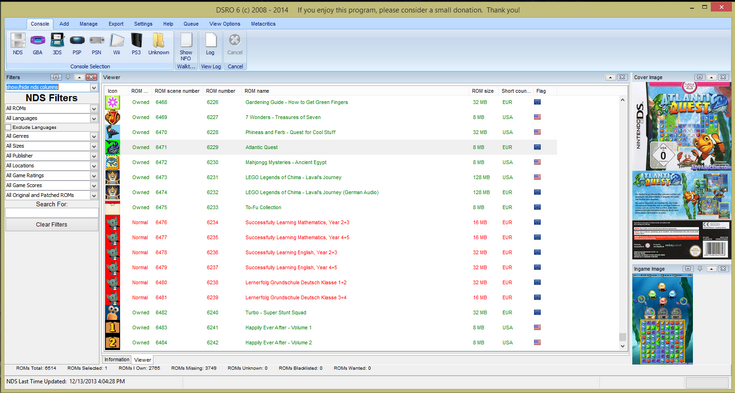Sort by ROM scene number column header
Viewport: 735px width, 393px height.
point(178,91)
